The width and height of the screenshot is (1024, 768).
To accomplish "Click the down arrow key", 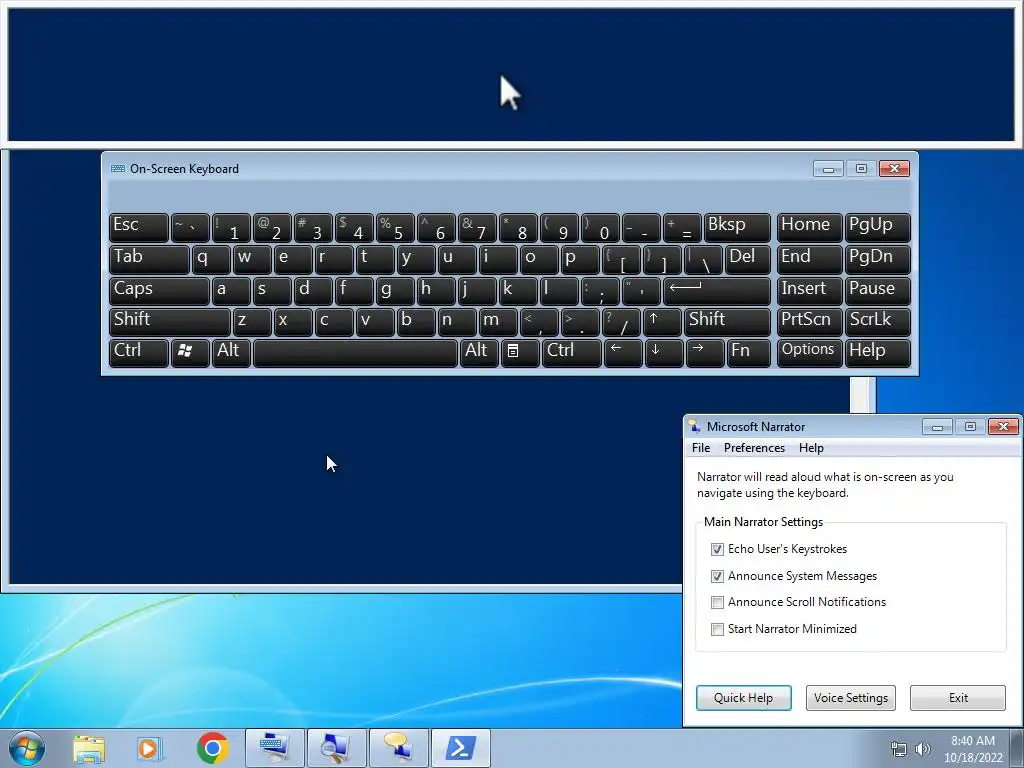I will click(x=664, y=353).
